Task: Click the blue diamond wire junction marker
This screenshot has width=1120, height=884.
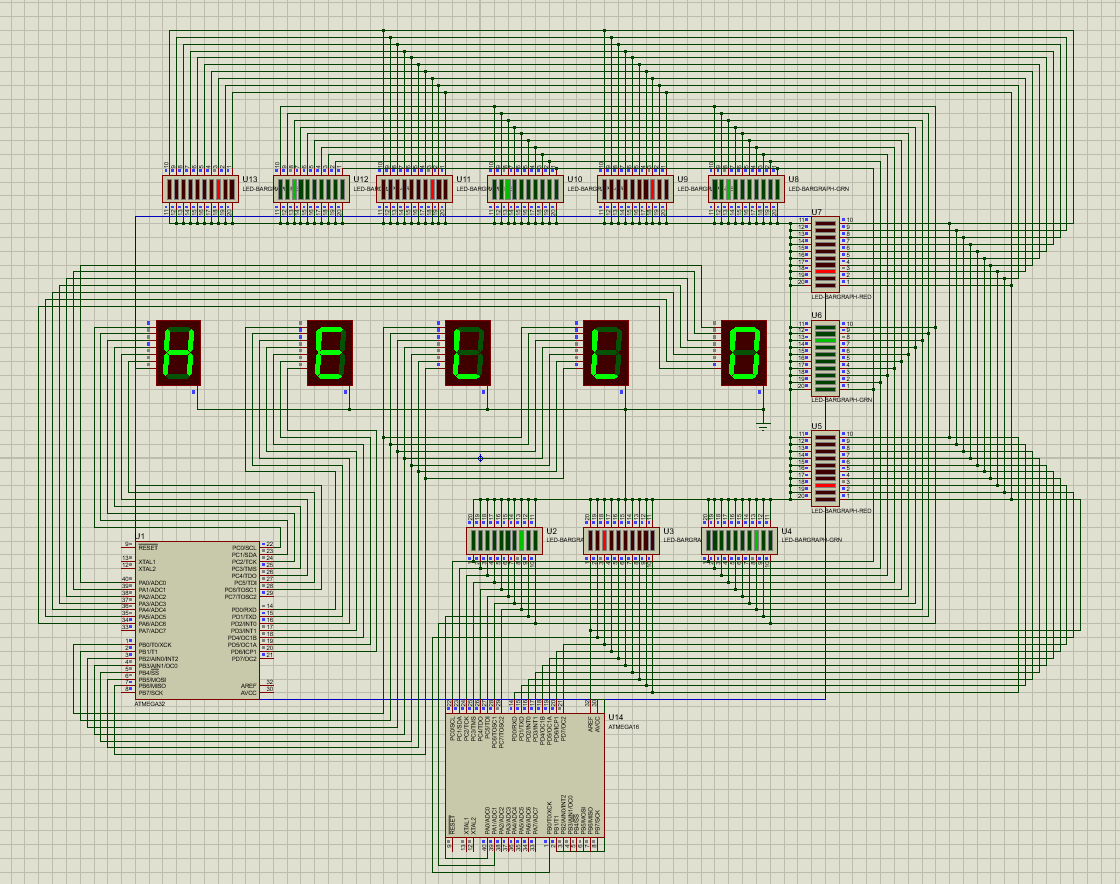Action: (x=480, y=458)
